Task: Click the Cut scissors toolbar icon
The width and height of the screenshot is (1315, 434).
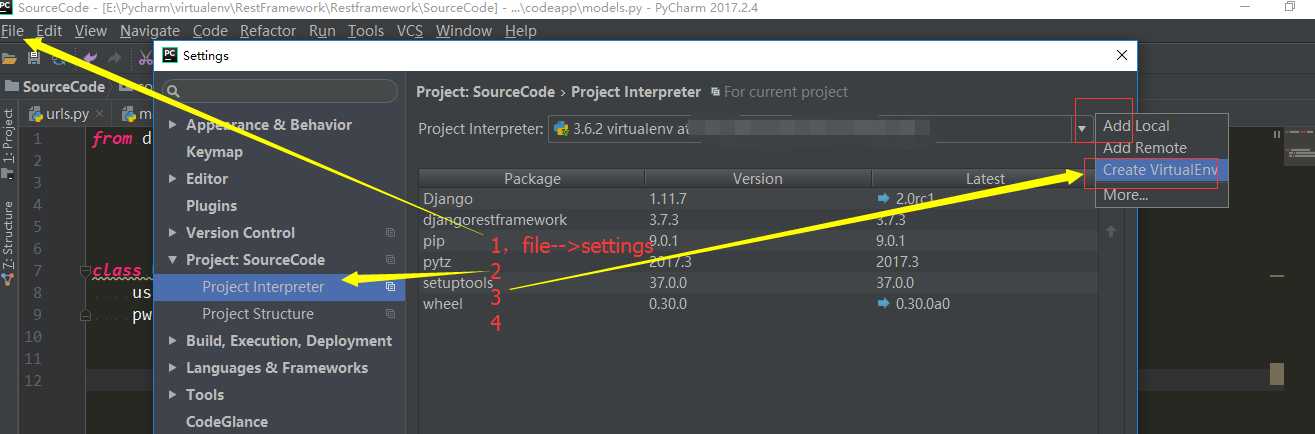Action: [x=145, y=59]
